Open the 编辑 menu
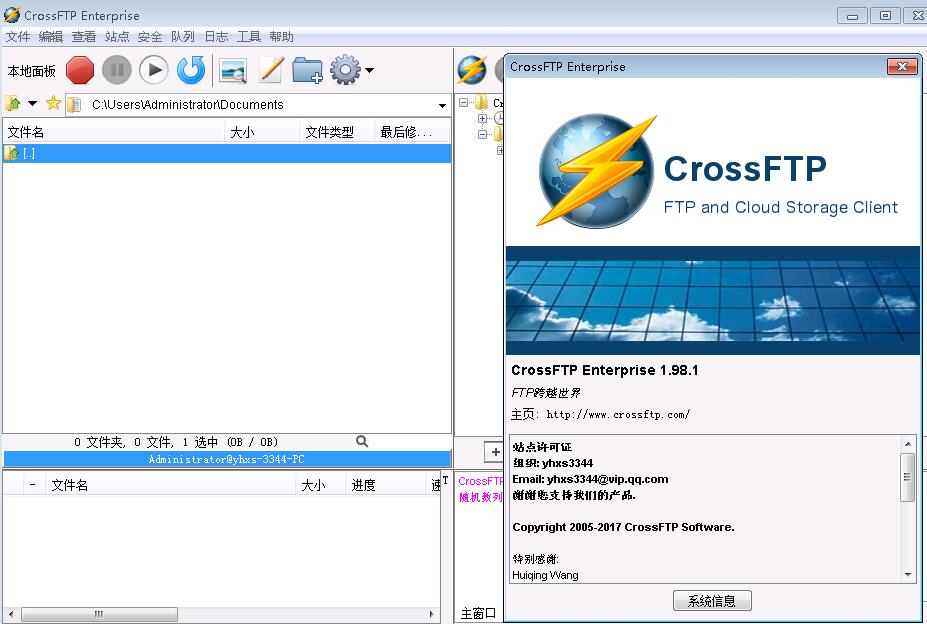927x624 pixels. pos(51,37)
